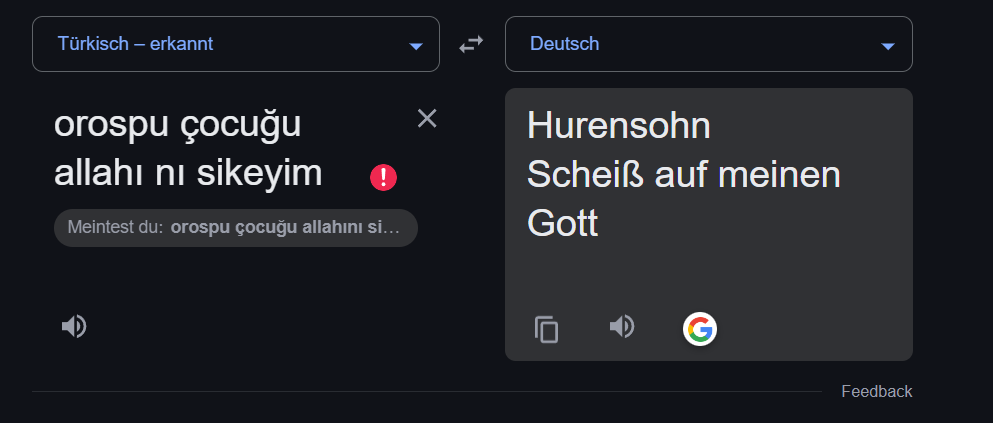Expand the target language dropdown arrow
The image size is (993, 423).
click(x=887, y=46)
